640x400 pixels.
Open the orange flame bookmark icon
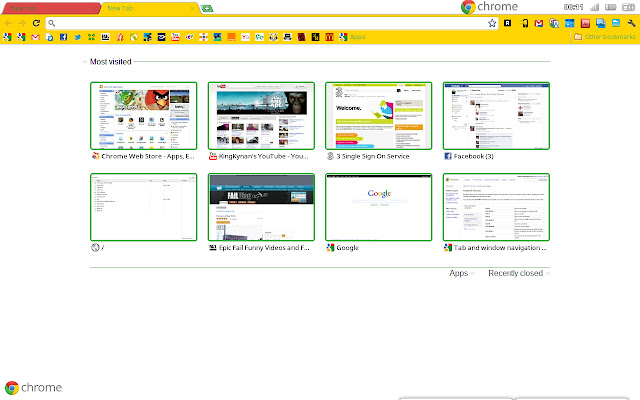(120, 37)
